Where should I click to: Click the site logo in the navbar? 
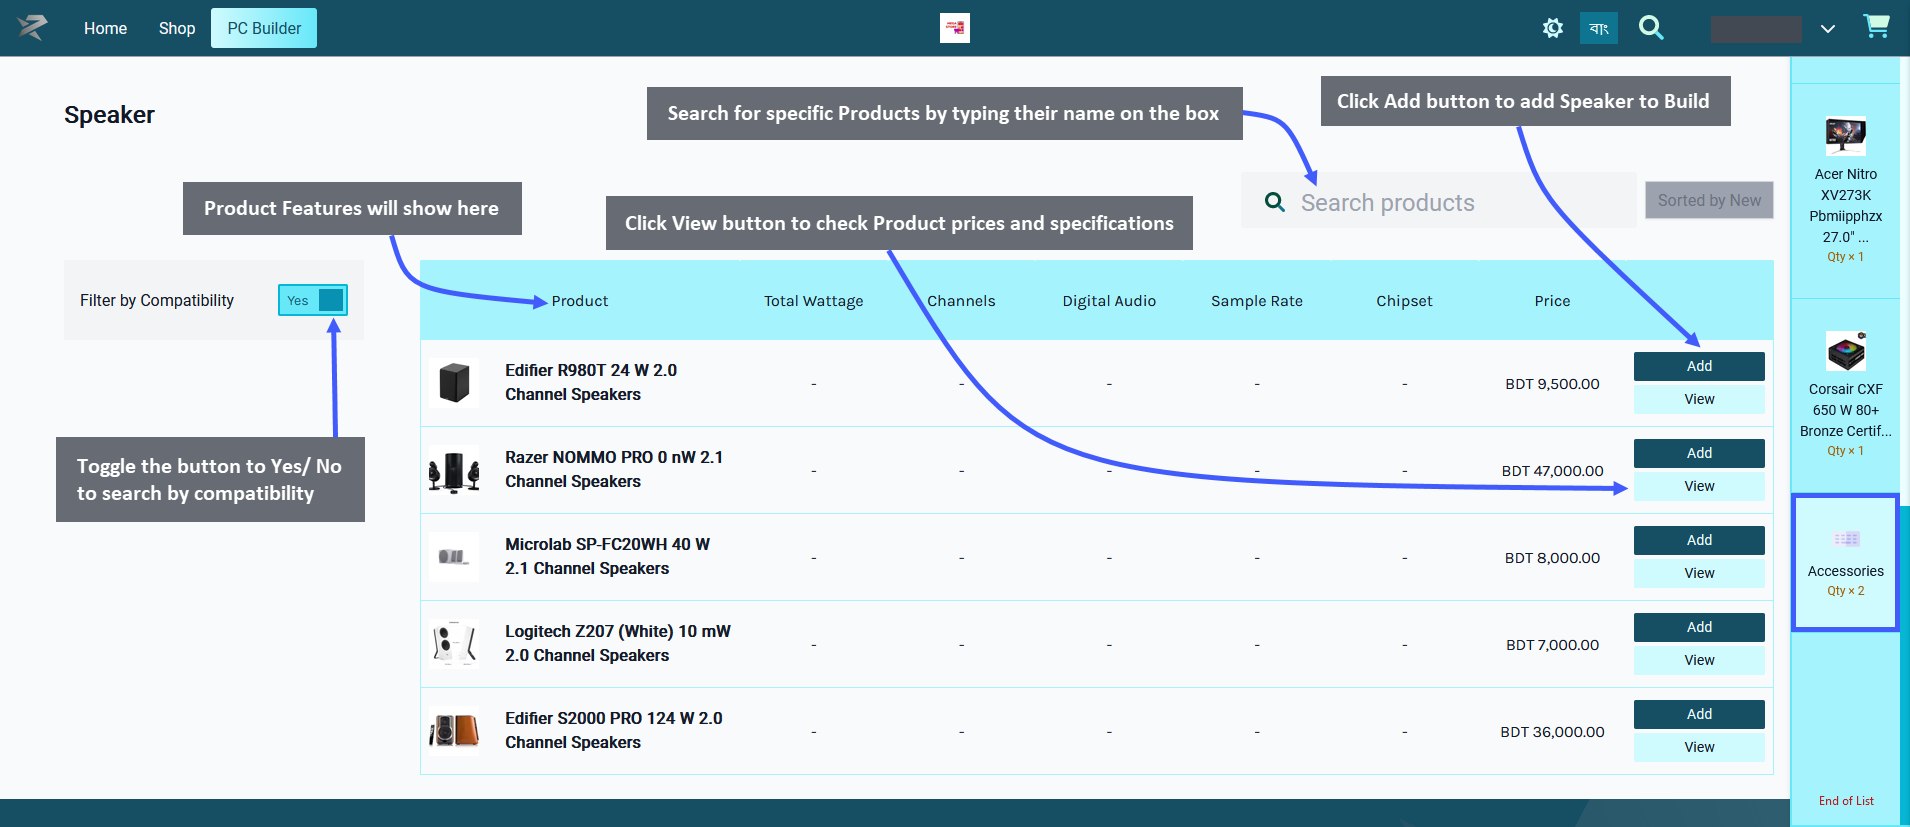[x=32, y=27]
